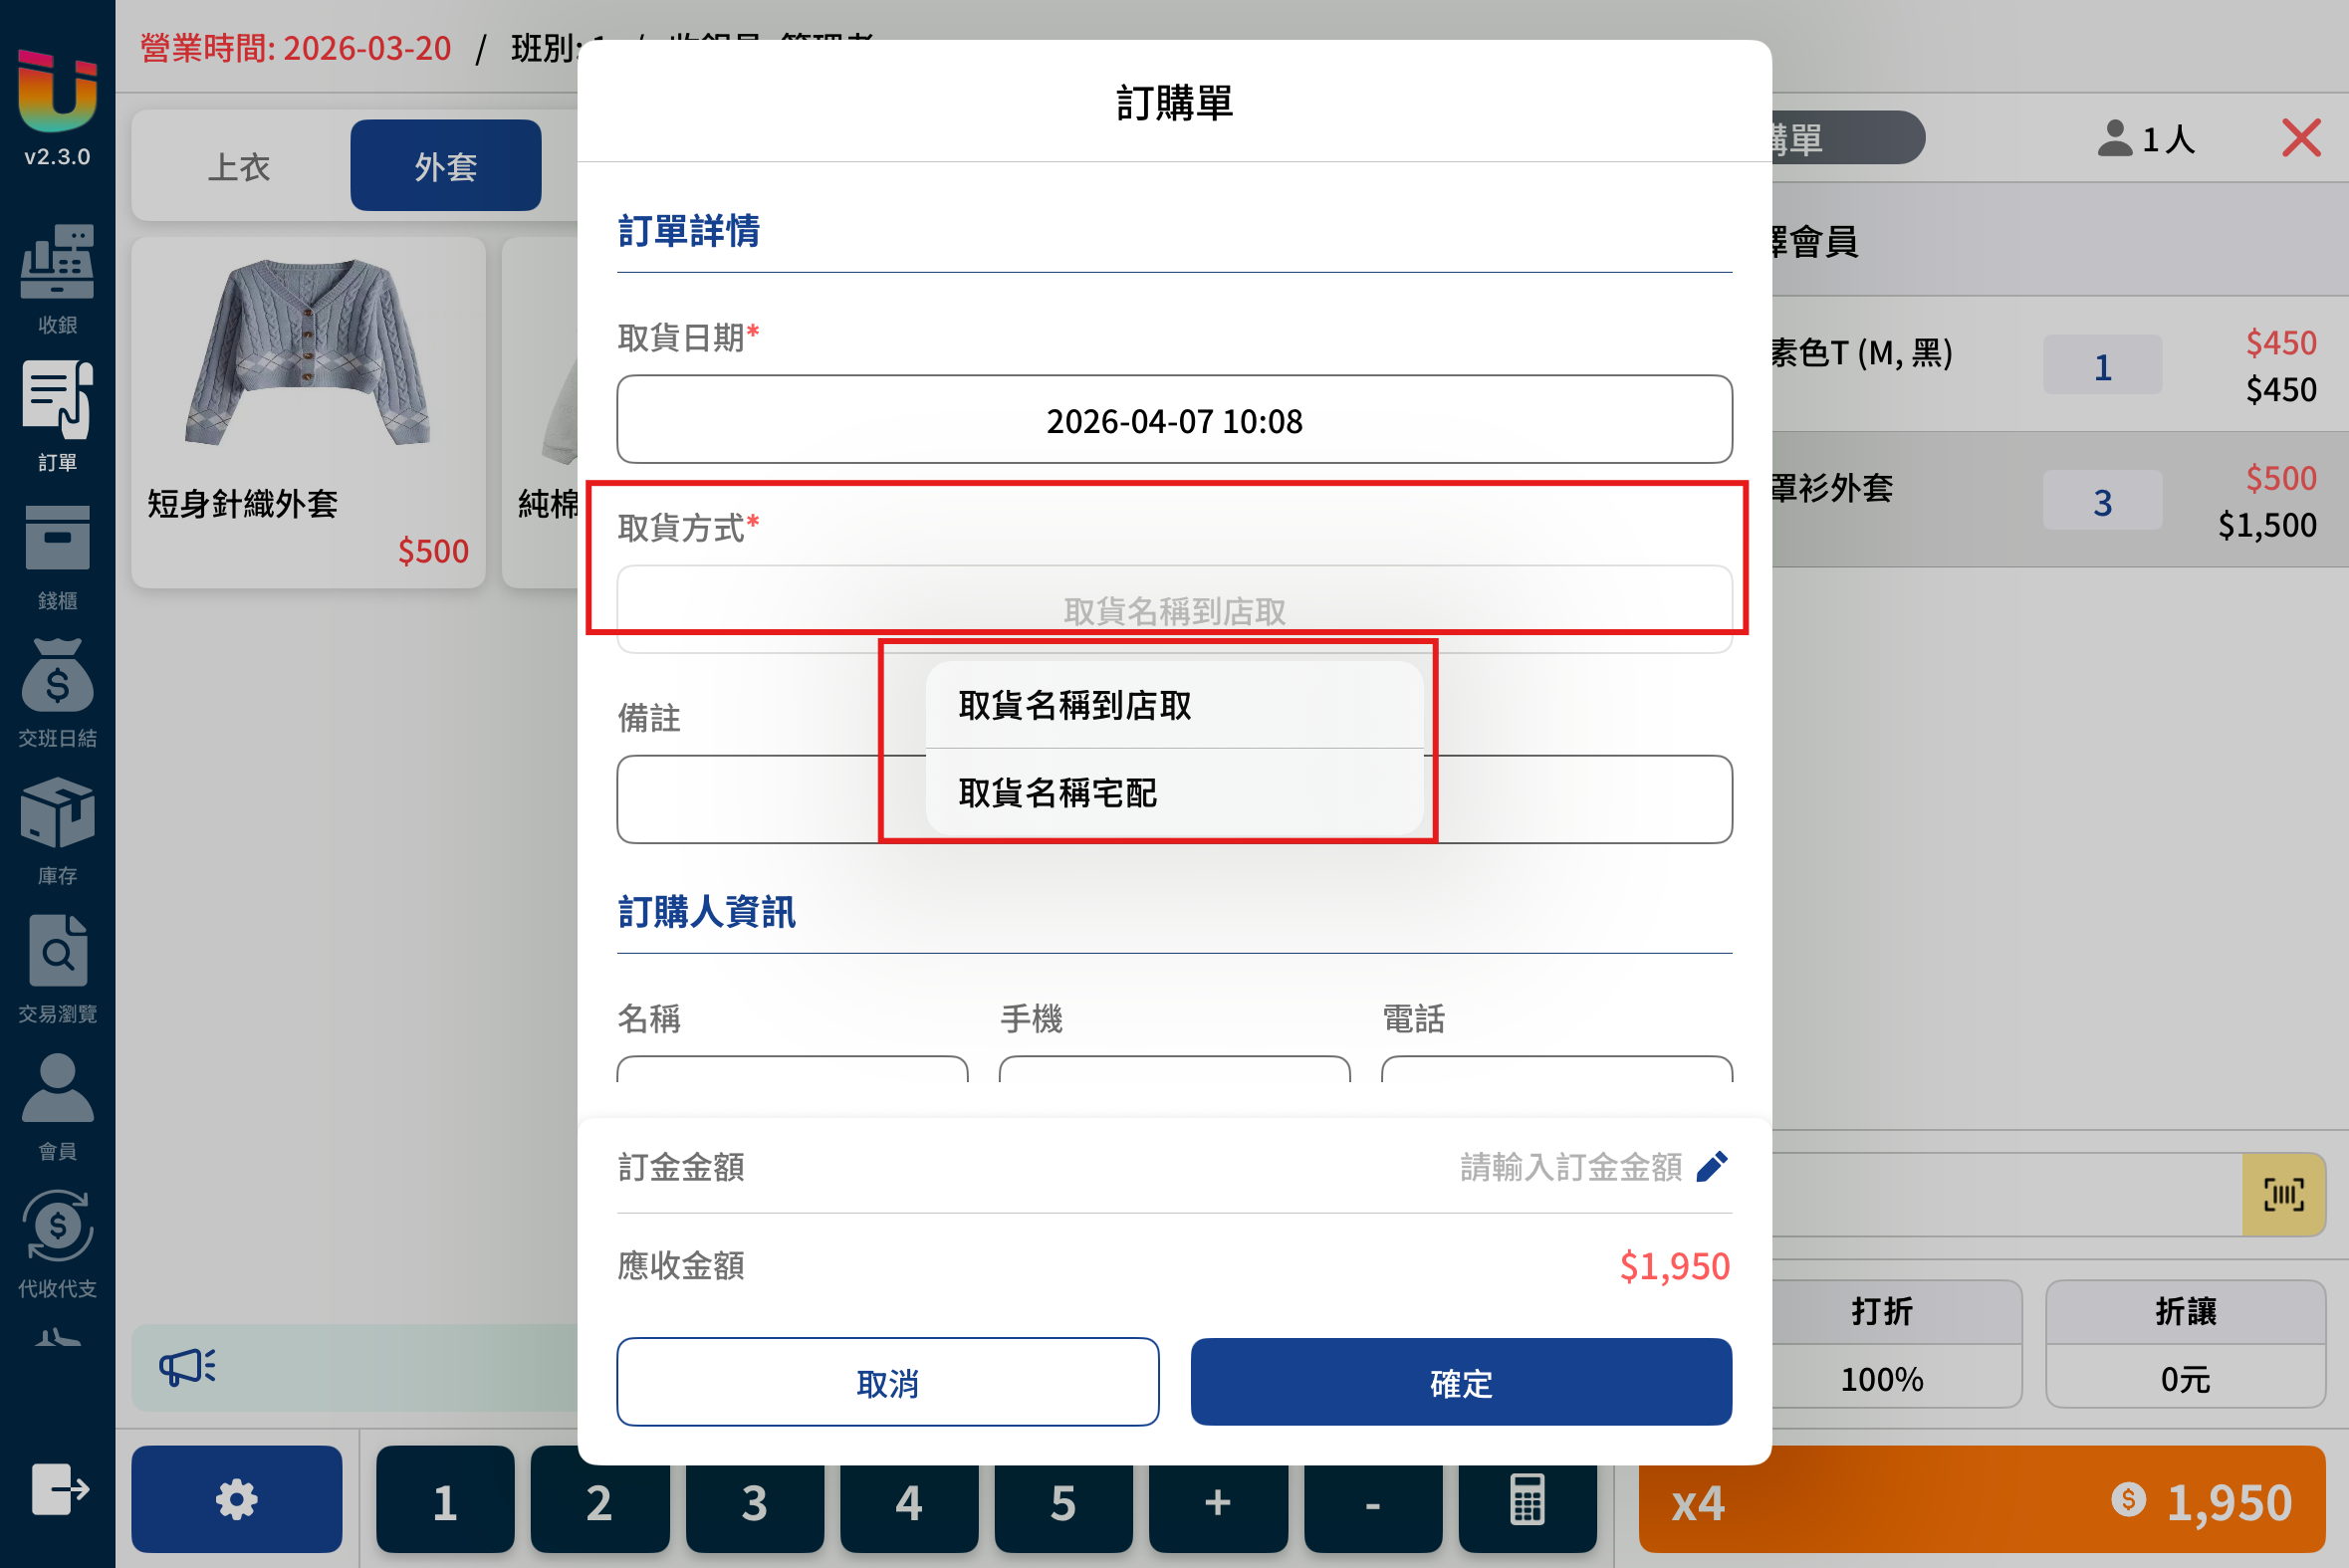The width and height of the screenshot is (2349, 1568).
Task: Click the pencil edit icon for 訂金金額
Action: pyautogui.click(x=1711, y=1167)
